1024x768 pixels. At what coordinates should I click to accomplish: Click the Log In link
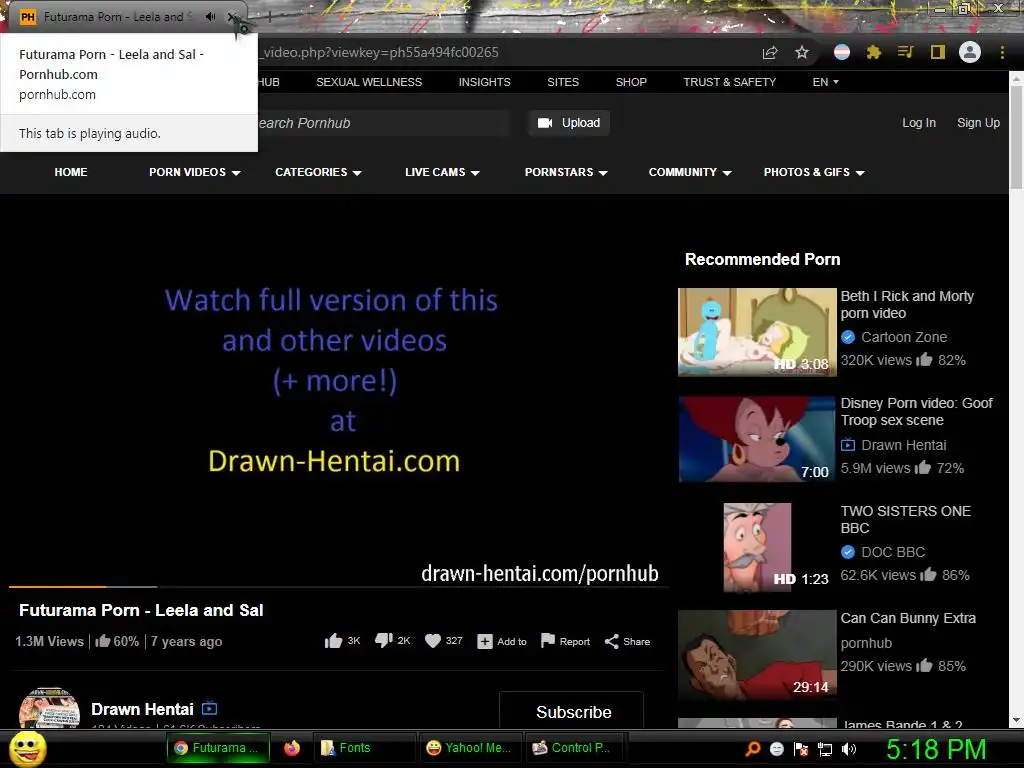(919, 123)
